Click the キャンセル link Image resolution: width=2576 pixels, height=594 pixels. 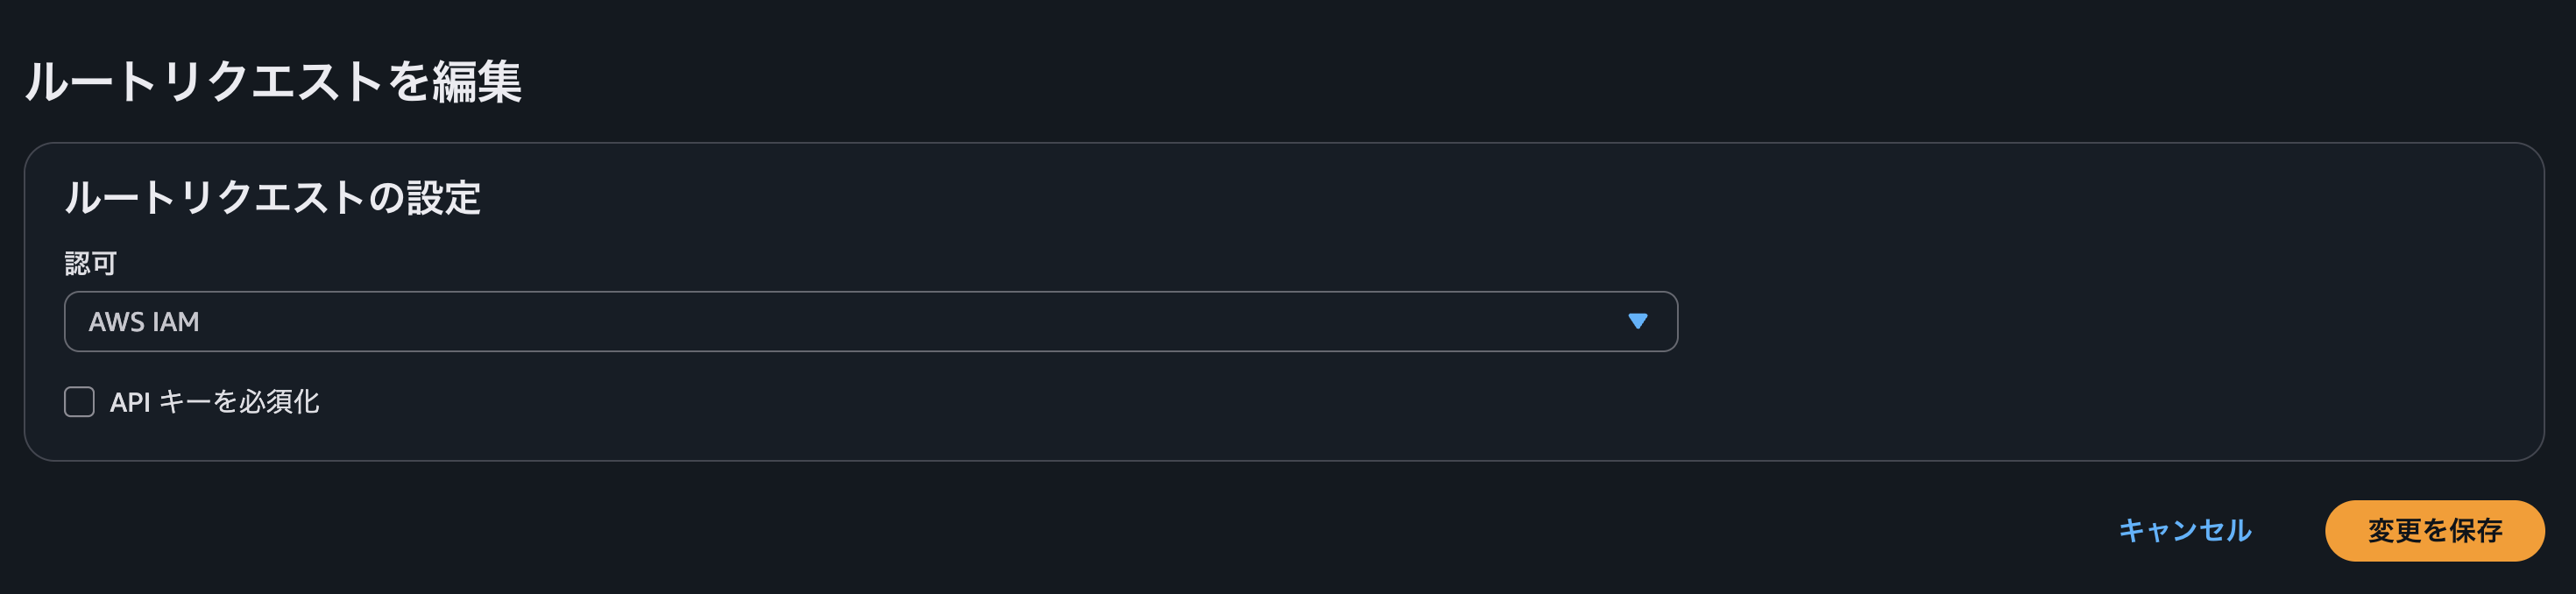pyautogui.click(x=2184, y=530)
